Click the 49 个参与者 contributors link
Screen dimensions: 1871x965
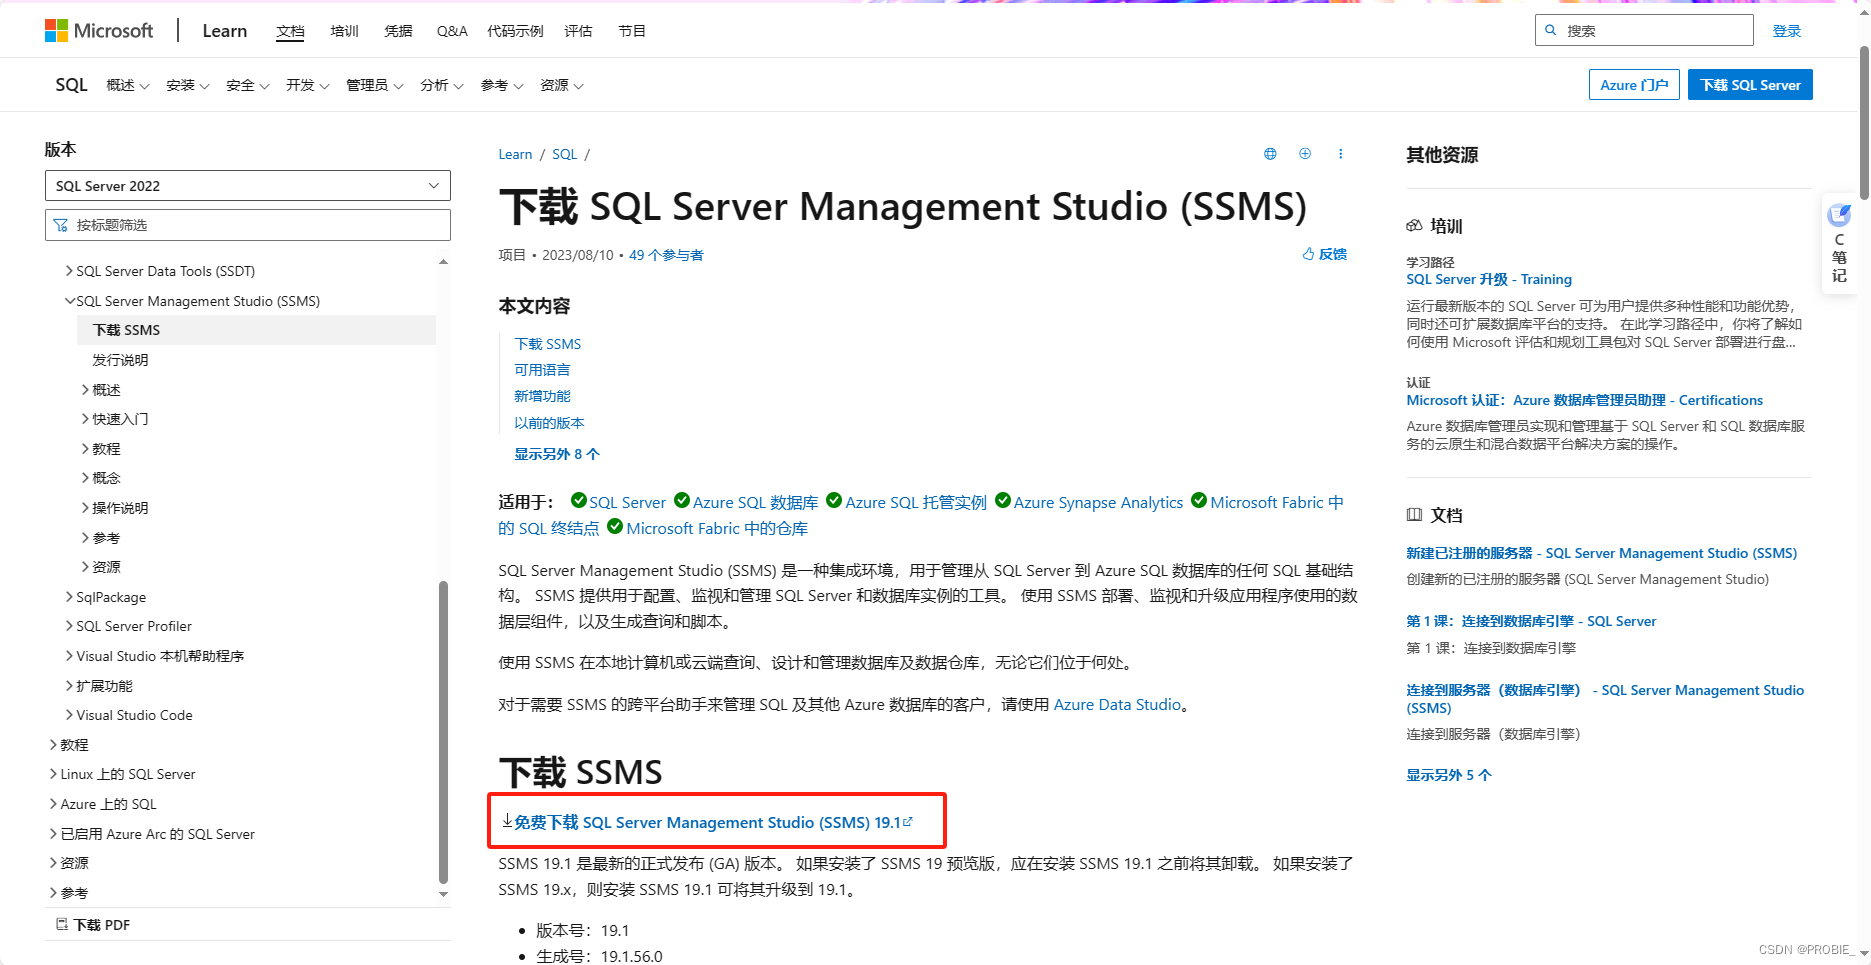tap(666, 255)
